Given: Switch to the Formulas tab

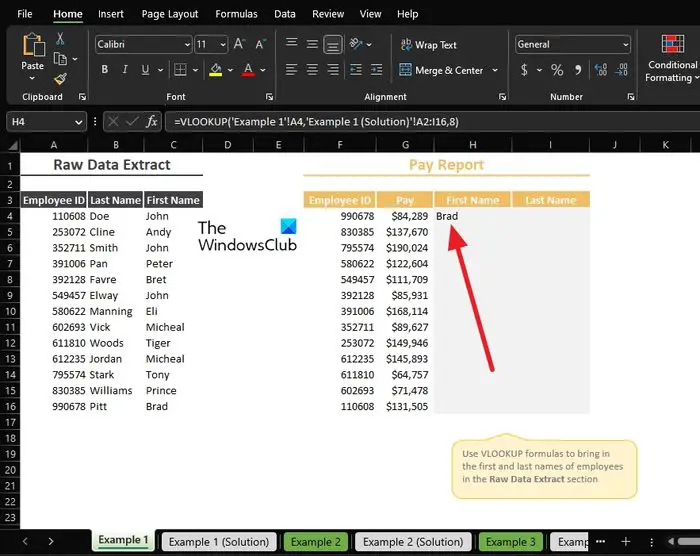Looking at the screenshot, I should pos(236,14).
